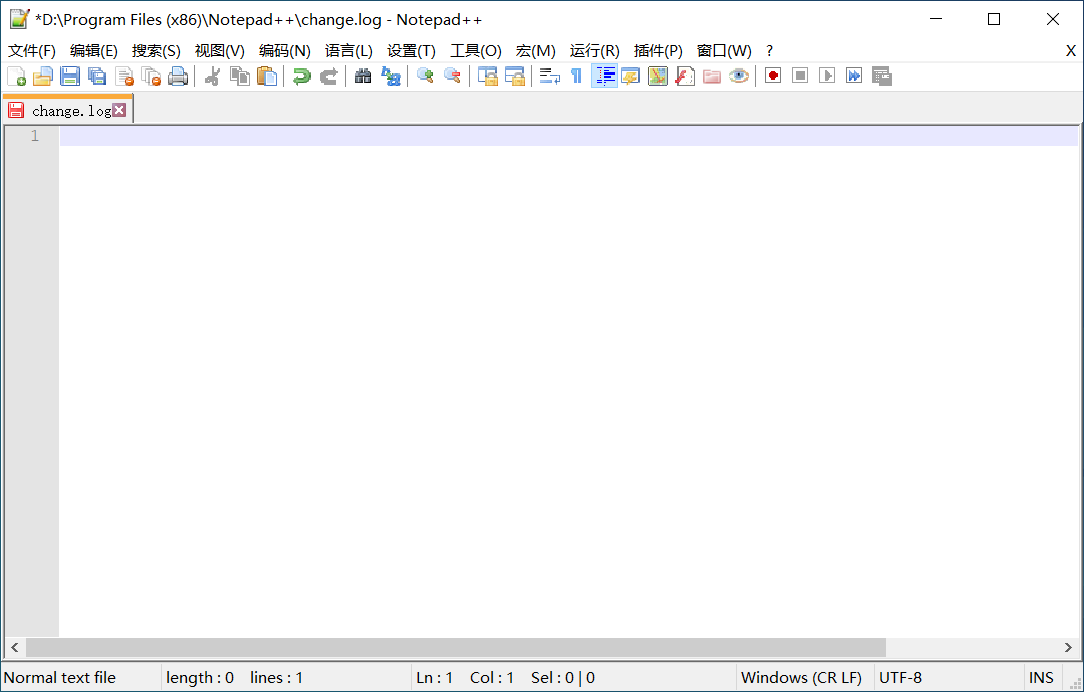Start macro recording with red dot

[773, 76]
